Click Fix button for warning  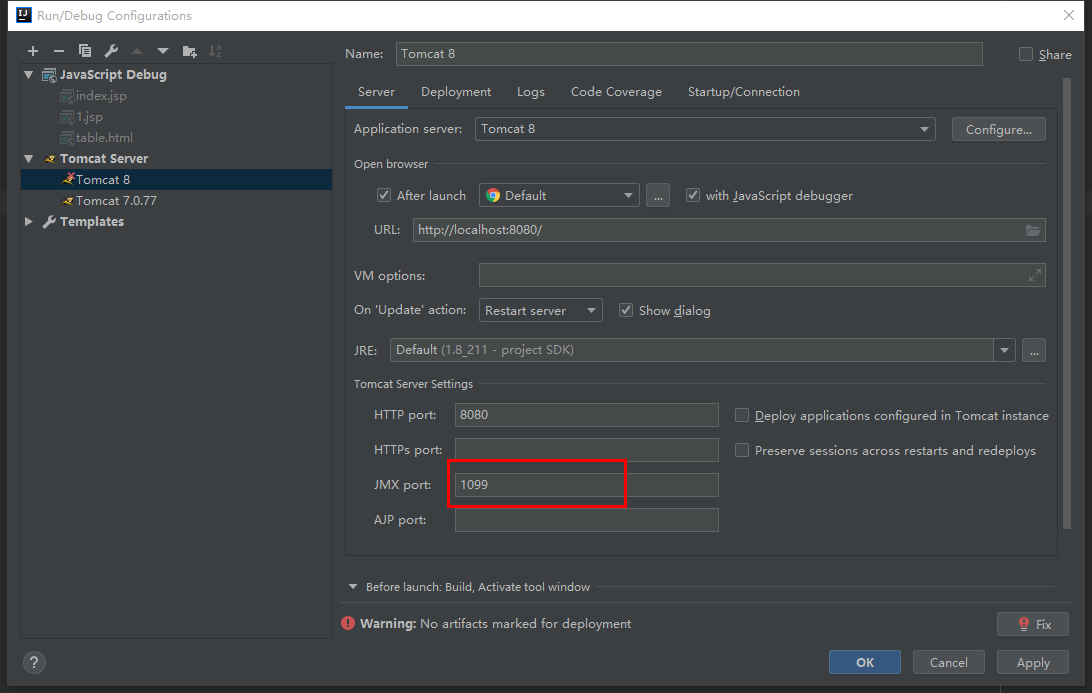[x=1033, y=624]
